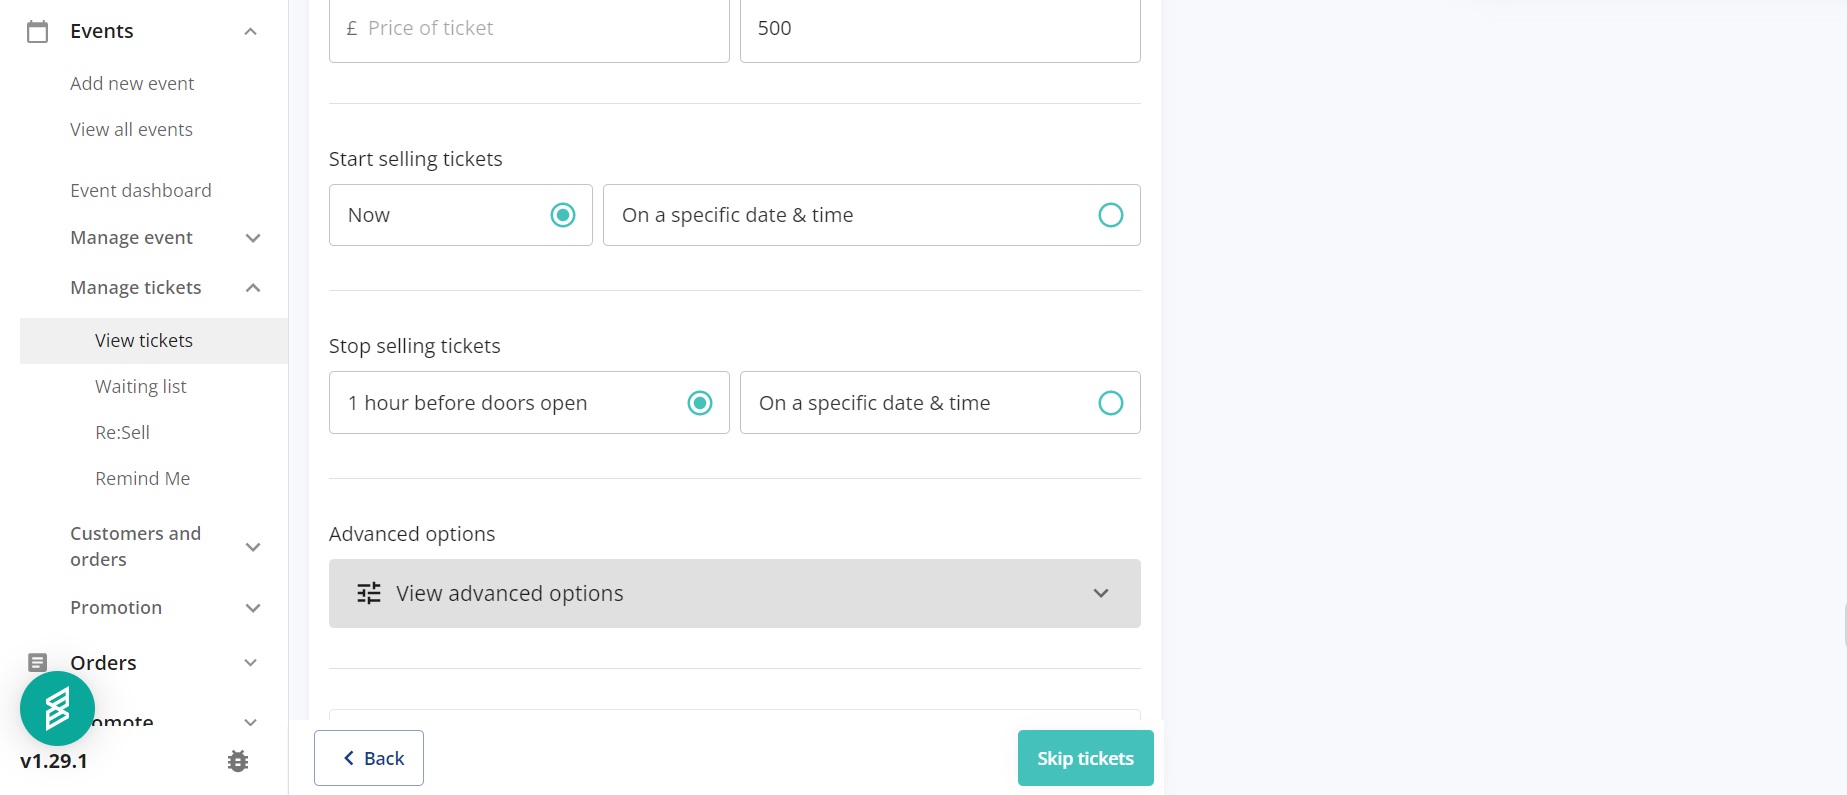
Task: Click the sliders icon in advanced options
Action: 369,593
